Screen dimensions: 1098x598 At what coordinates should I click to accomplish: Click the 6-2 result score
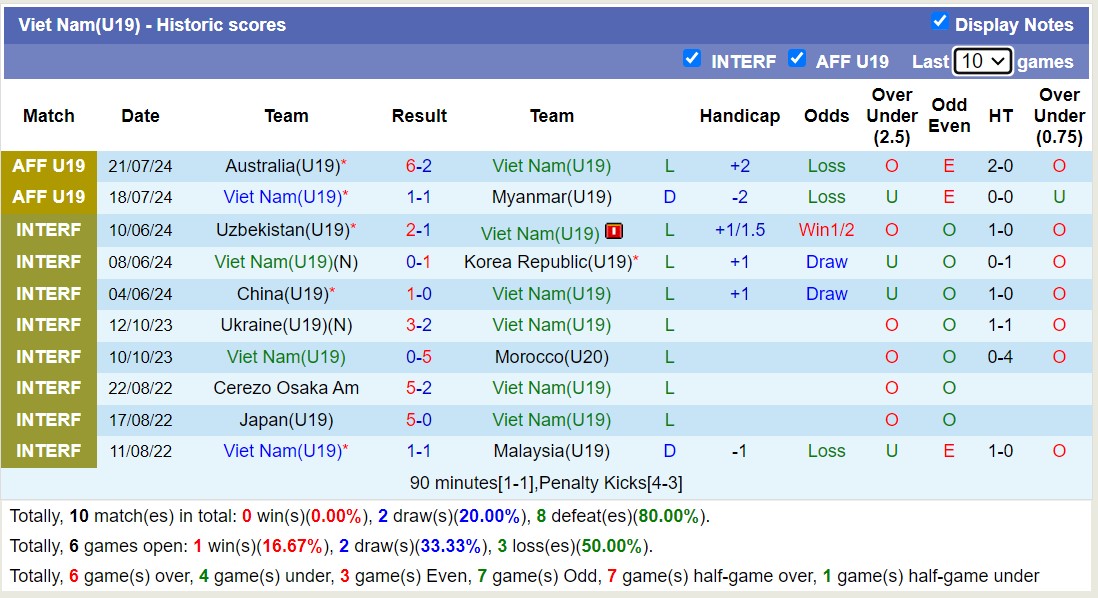419,166
